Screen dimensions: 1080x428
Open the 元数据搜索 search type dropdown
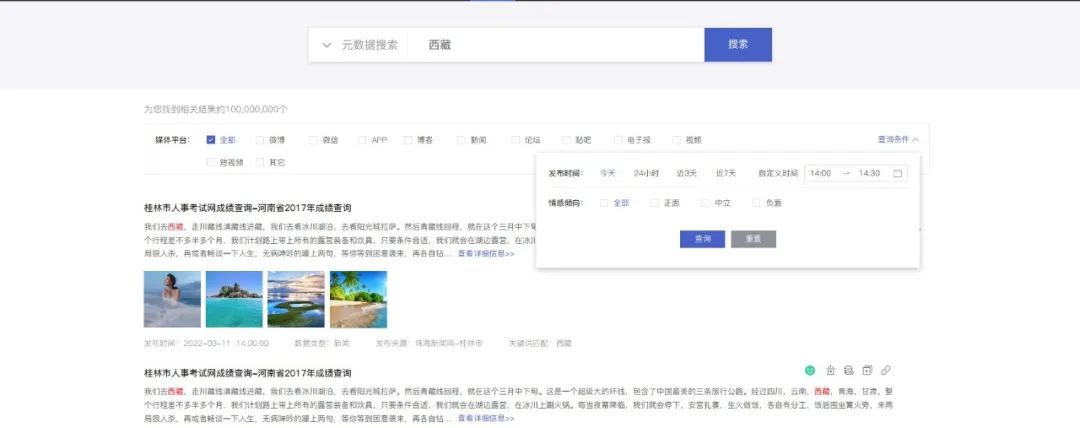[360, 45]
